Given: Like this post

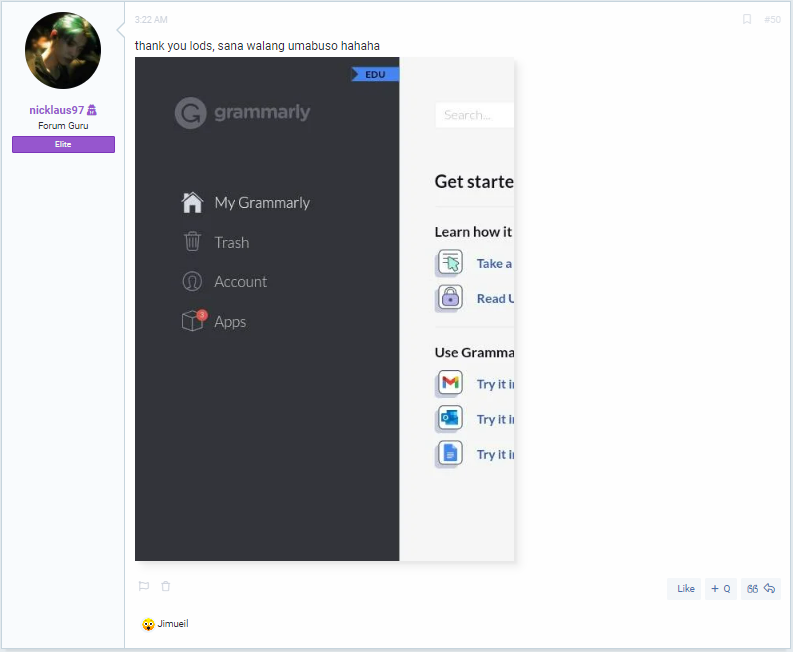Looking at the screenshot, I should click(x=685, y=588).
